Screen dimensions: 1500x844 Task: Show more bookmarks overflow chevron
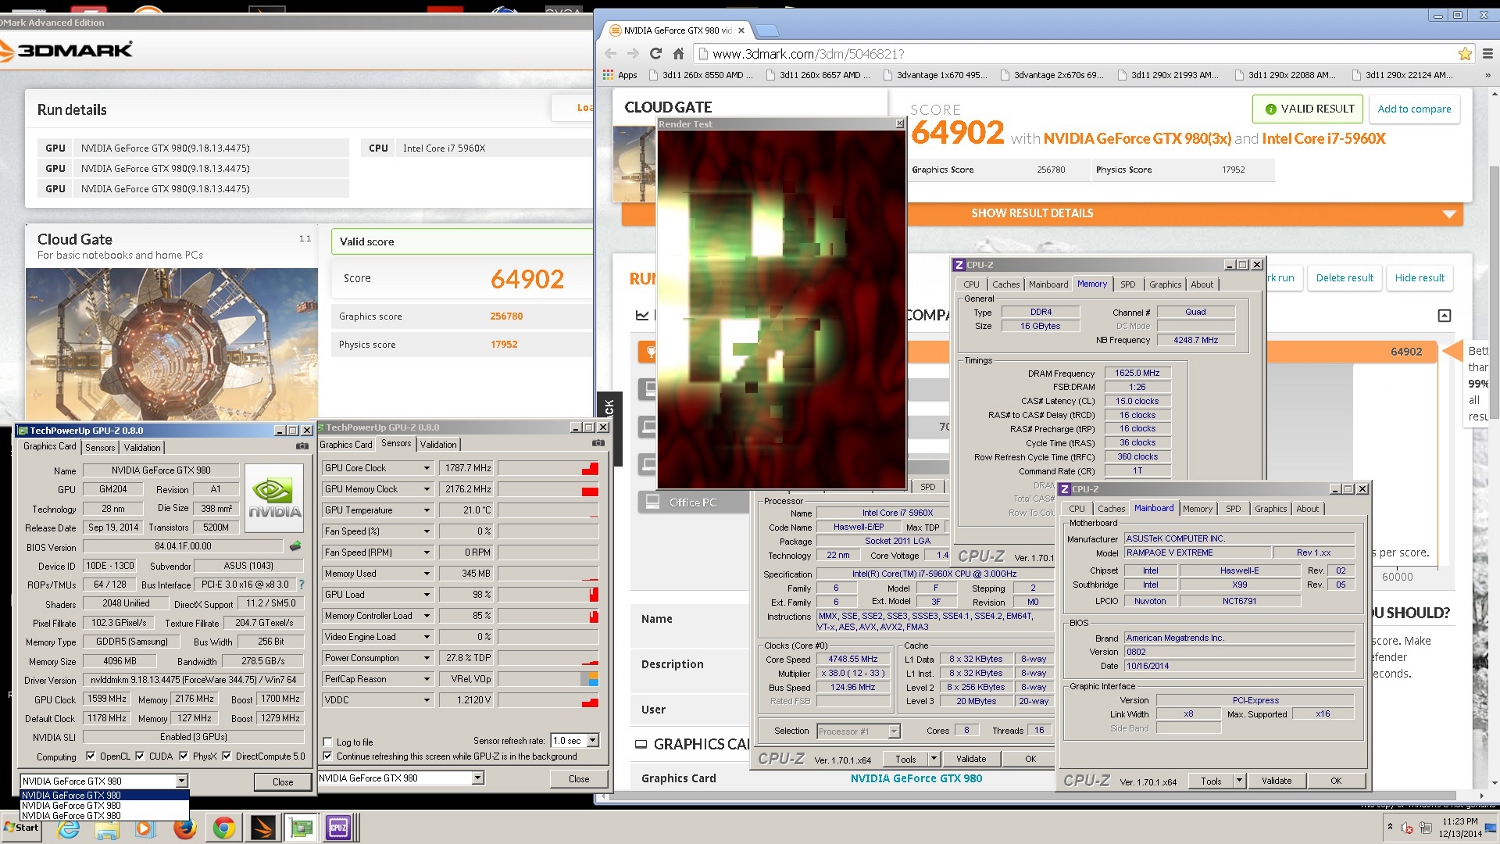coord(1489,75)
